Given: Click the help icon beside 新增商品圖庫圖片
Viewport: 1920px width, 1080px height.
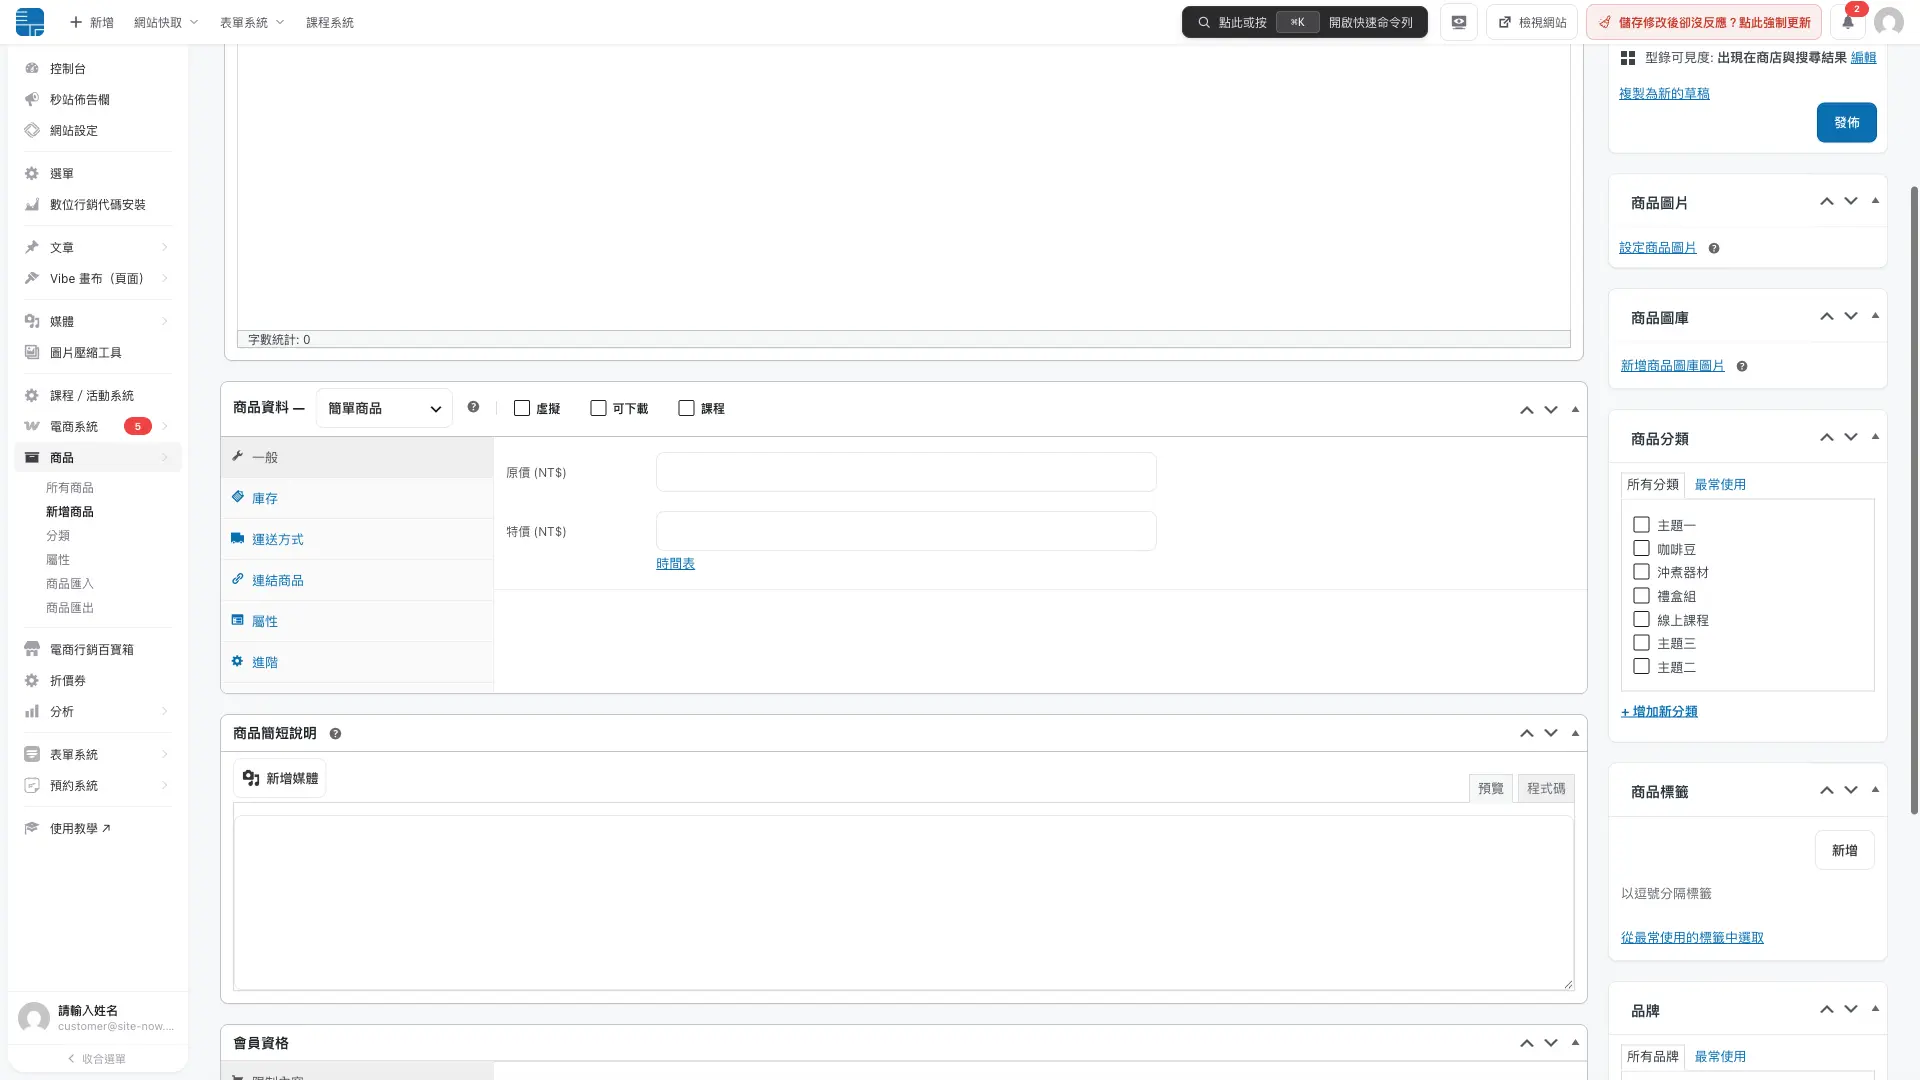Looking at the screenshot, I should [1742, 366].
